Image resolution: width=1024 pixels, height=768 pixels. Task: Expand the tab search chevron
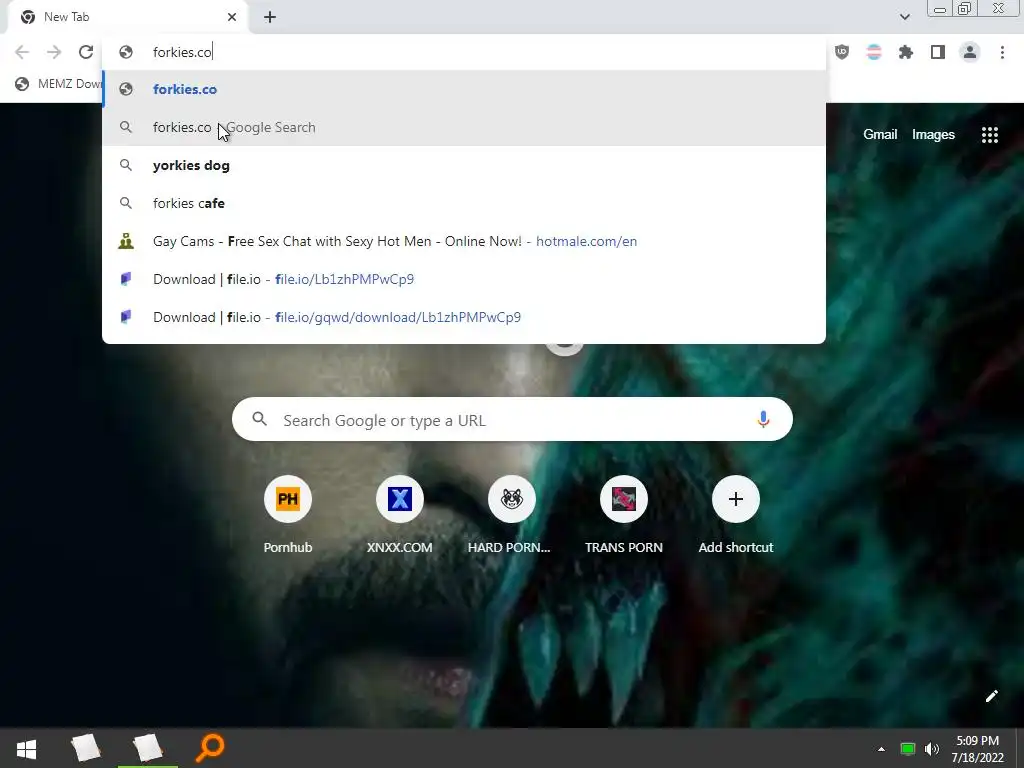click(x=904, y=17)
